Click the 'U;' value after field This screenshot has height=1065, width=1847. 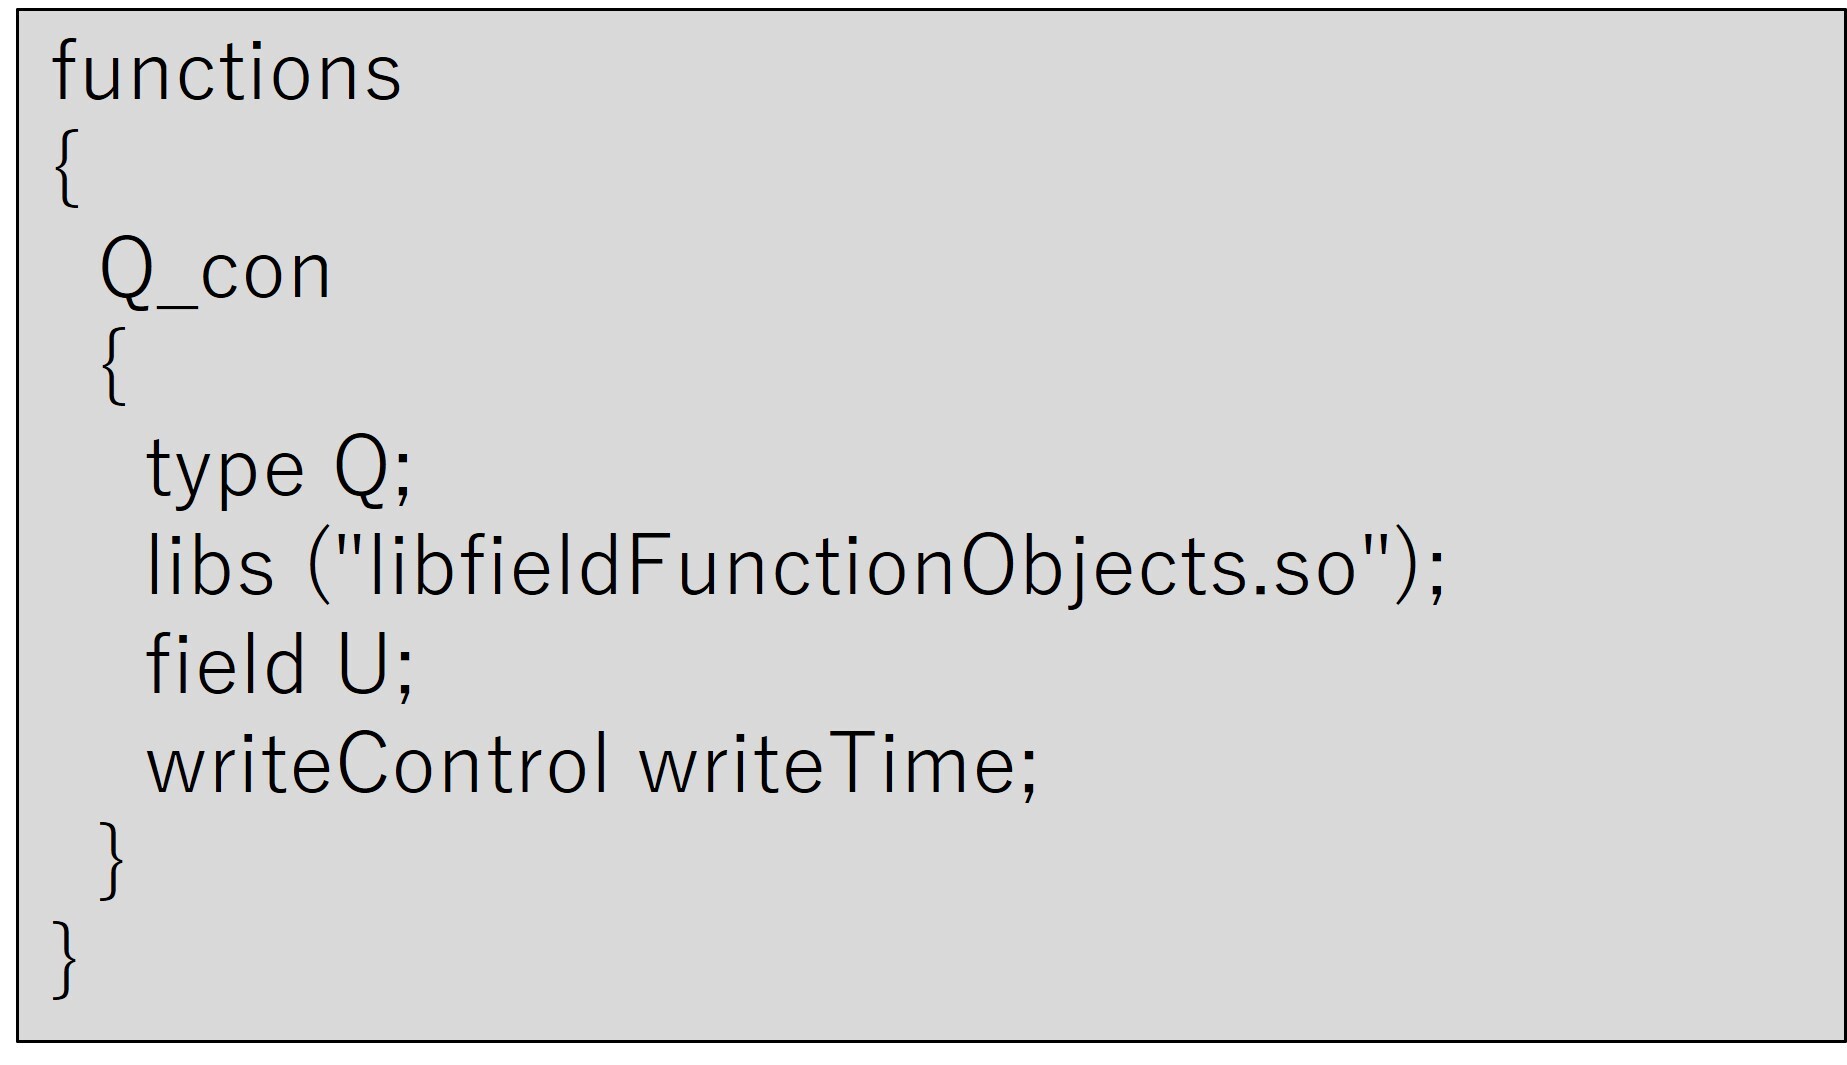pyautogui.click(x=375, y=666)
